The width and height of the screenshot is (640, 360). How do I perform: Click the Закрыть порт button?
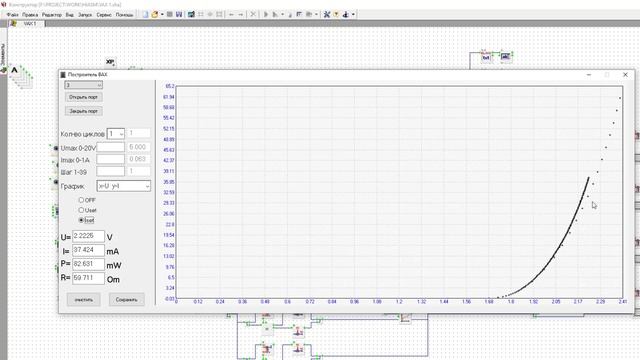click(83, 111)
